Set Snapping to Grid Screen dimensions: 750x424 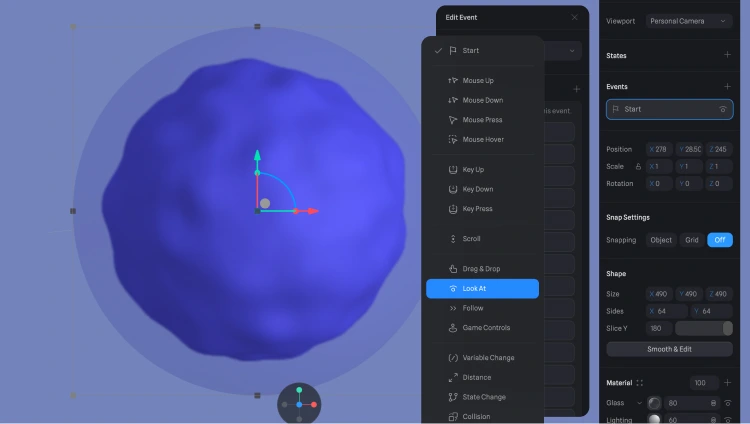tap(692, 240)
